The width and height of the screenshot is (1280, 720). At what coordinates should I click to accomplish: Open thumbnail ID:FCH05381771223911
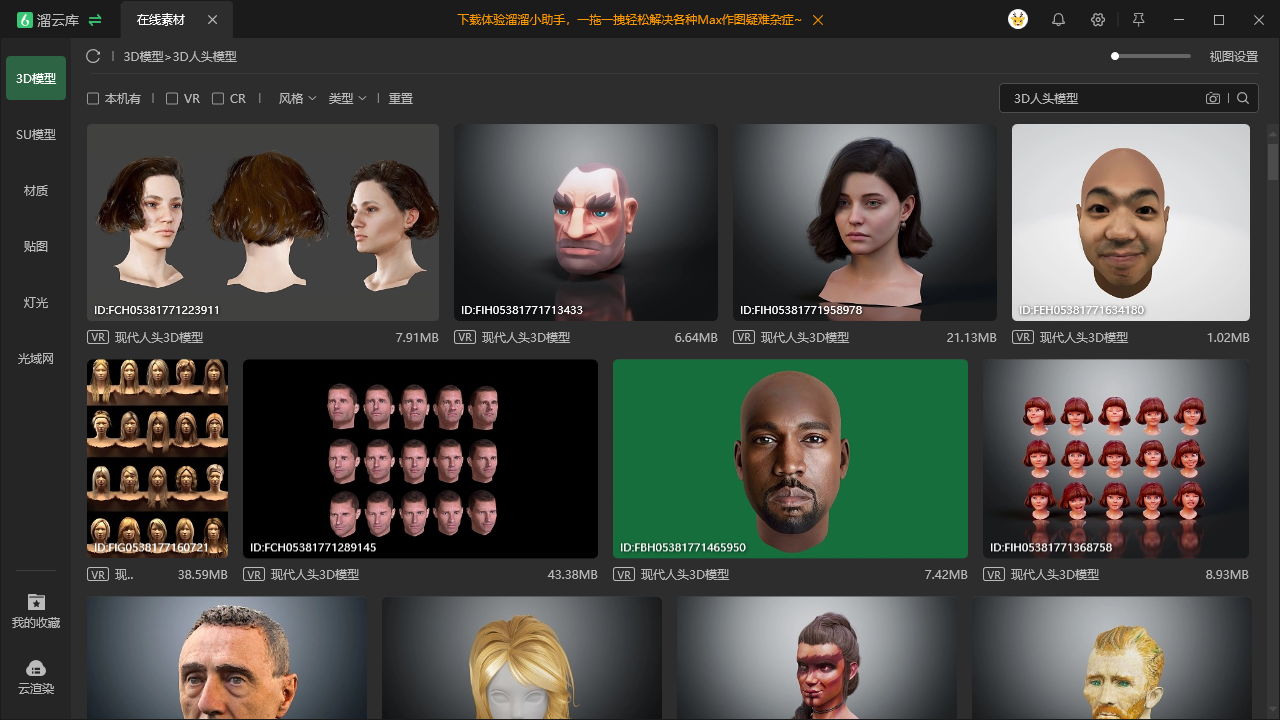coord(263,222)
